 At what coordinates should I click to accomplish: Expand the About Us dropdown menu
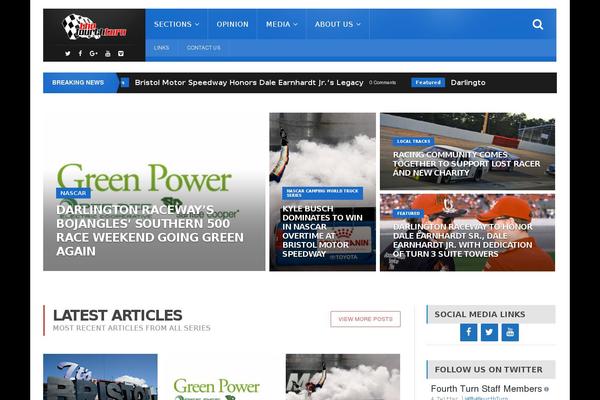338,24
